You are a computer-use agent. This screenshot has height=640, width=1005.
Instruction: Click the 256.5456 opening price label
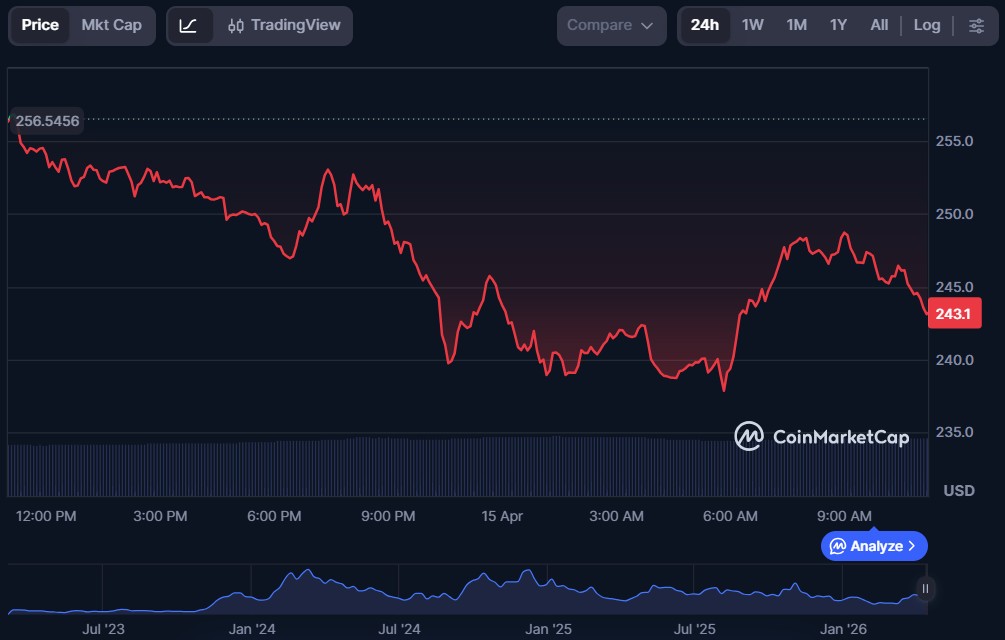[47, 121]
